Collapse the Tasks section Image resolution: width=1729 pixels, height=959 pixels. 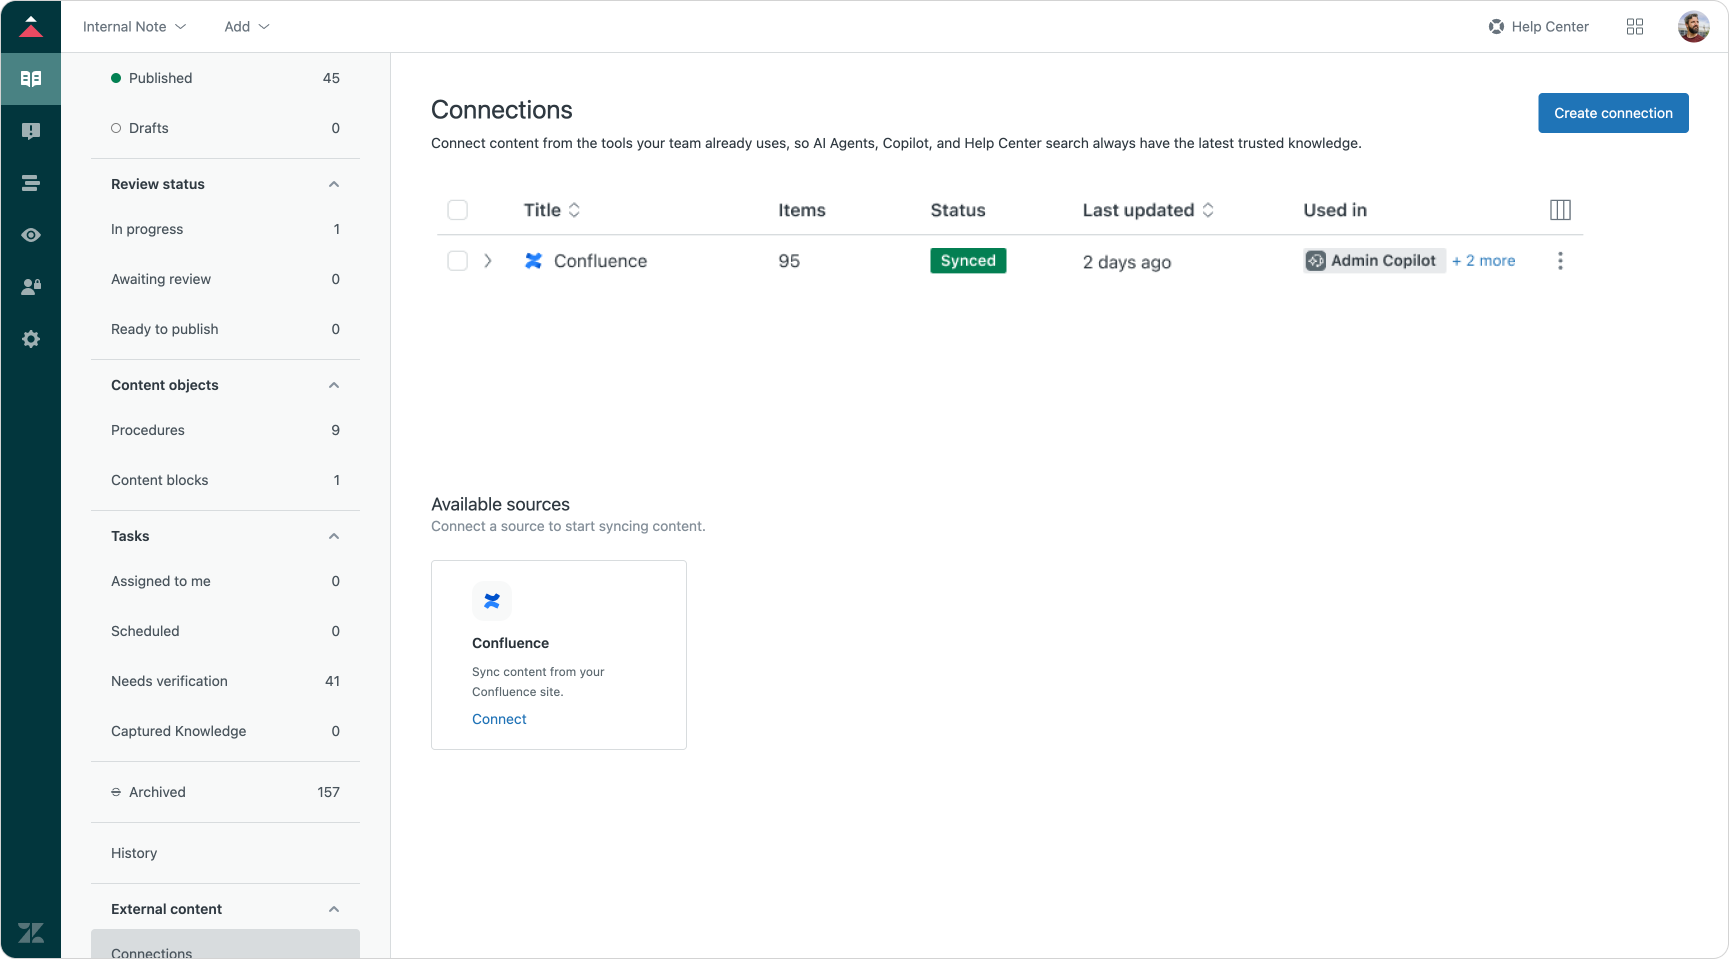(334, 536)
